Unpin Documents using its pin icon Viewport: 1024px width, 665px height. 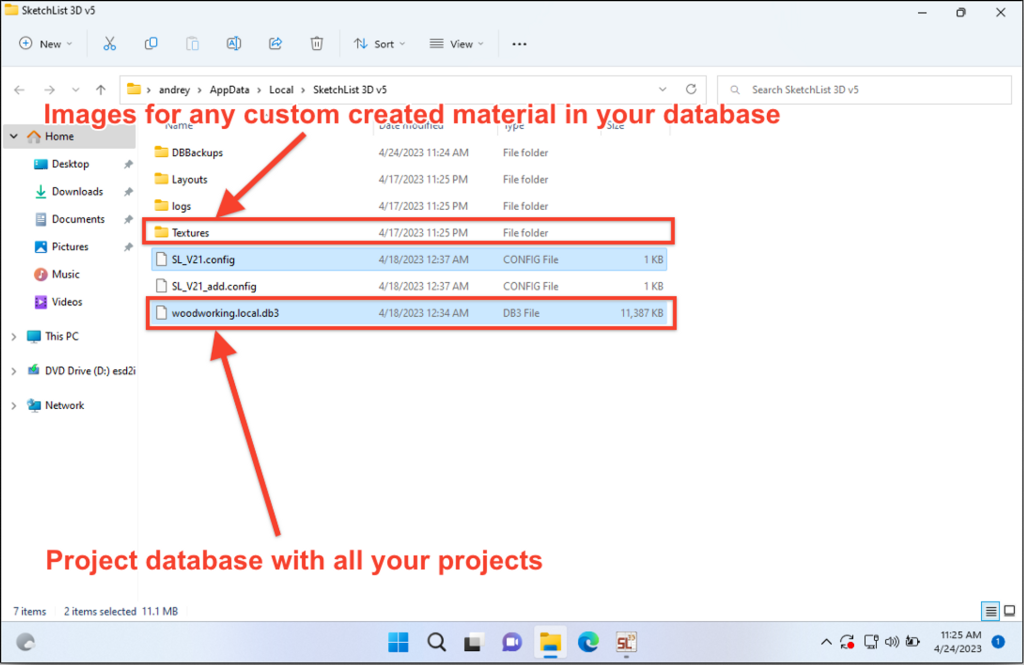point(129,219)
